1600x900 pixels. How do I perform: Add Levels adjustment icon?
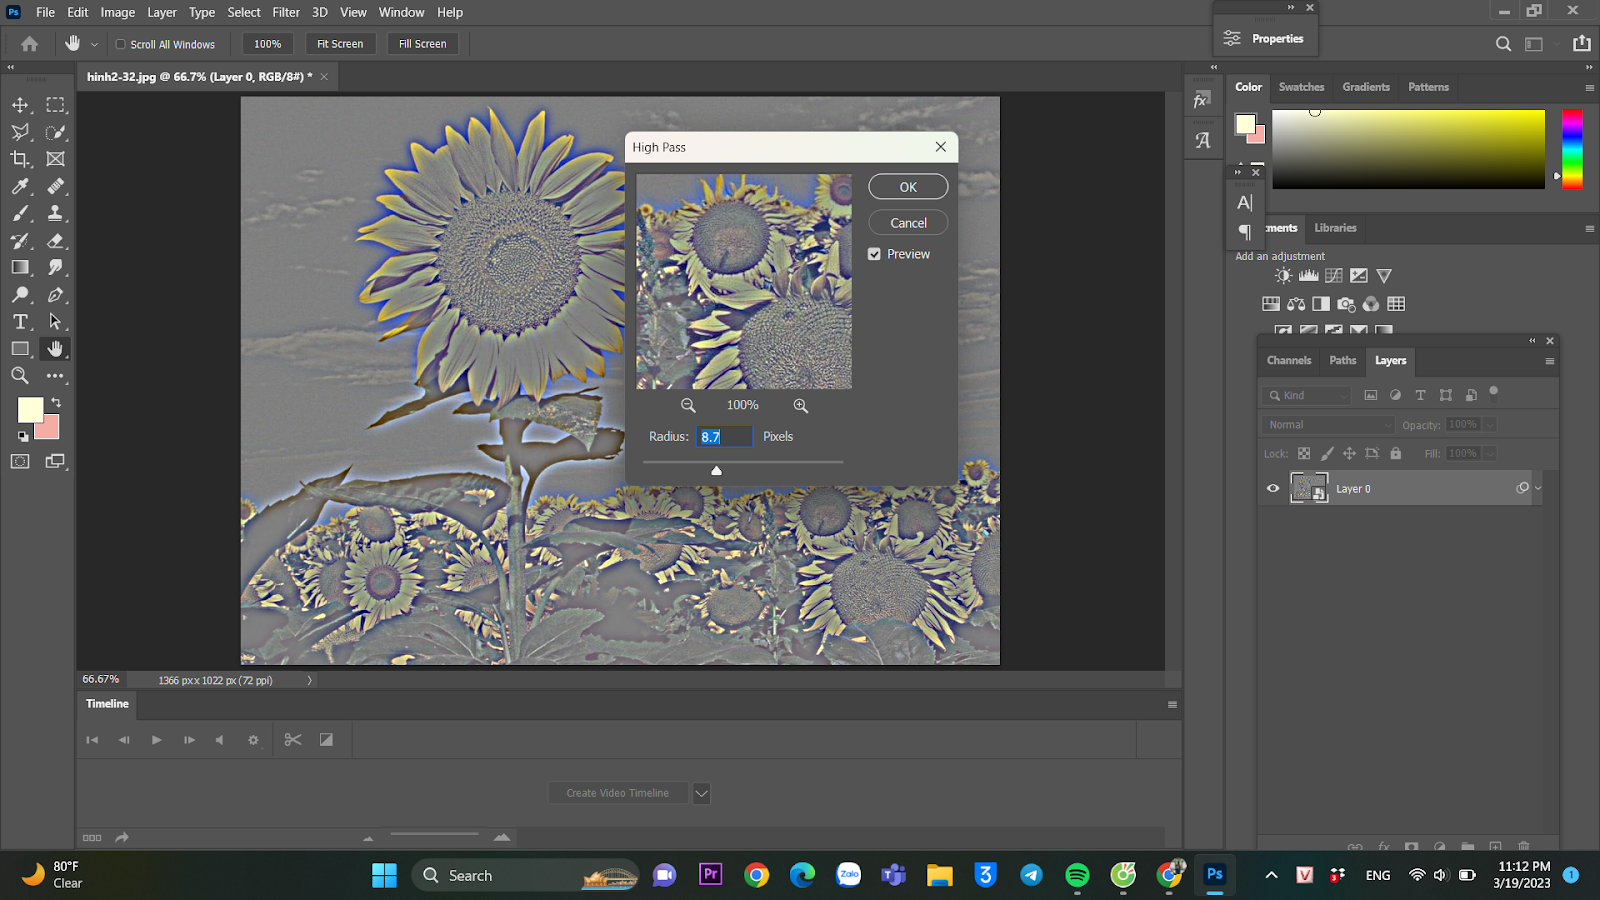click(1308, 275)
